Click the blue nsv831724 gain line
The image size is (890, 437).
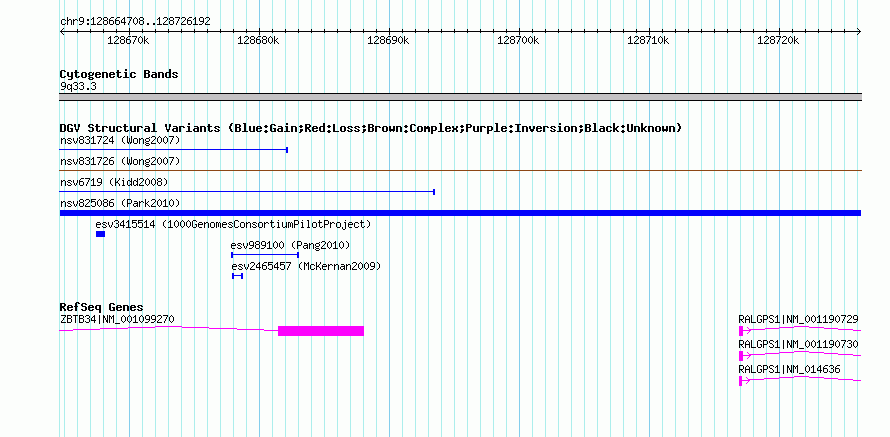(x=174, y=150)
